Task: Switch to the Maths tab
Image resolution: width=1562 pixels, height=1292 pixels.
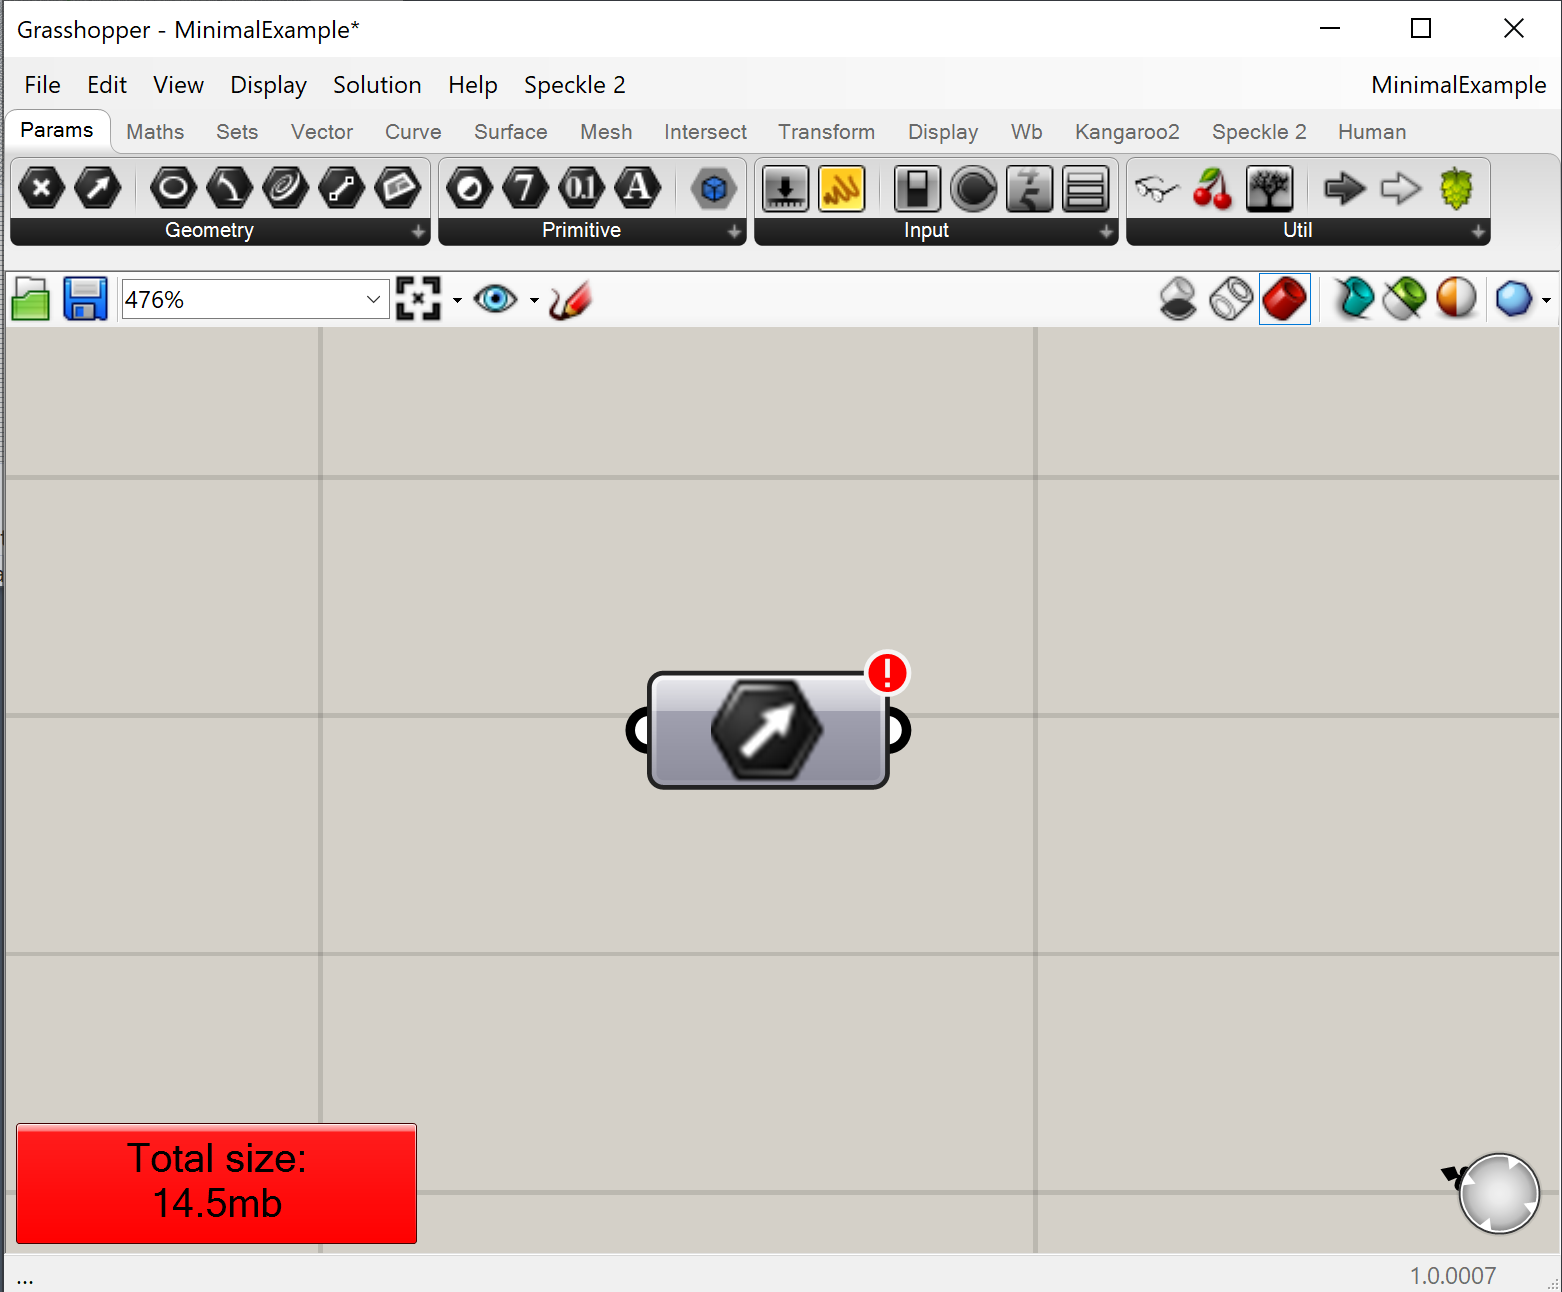Action: (155, 132)
